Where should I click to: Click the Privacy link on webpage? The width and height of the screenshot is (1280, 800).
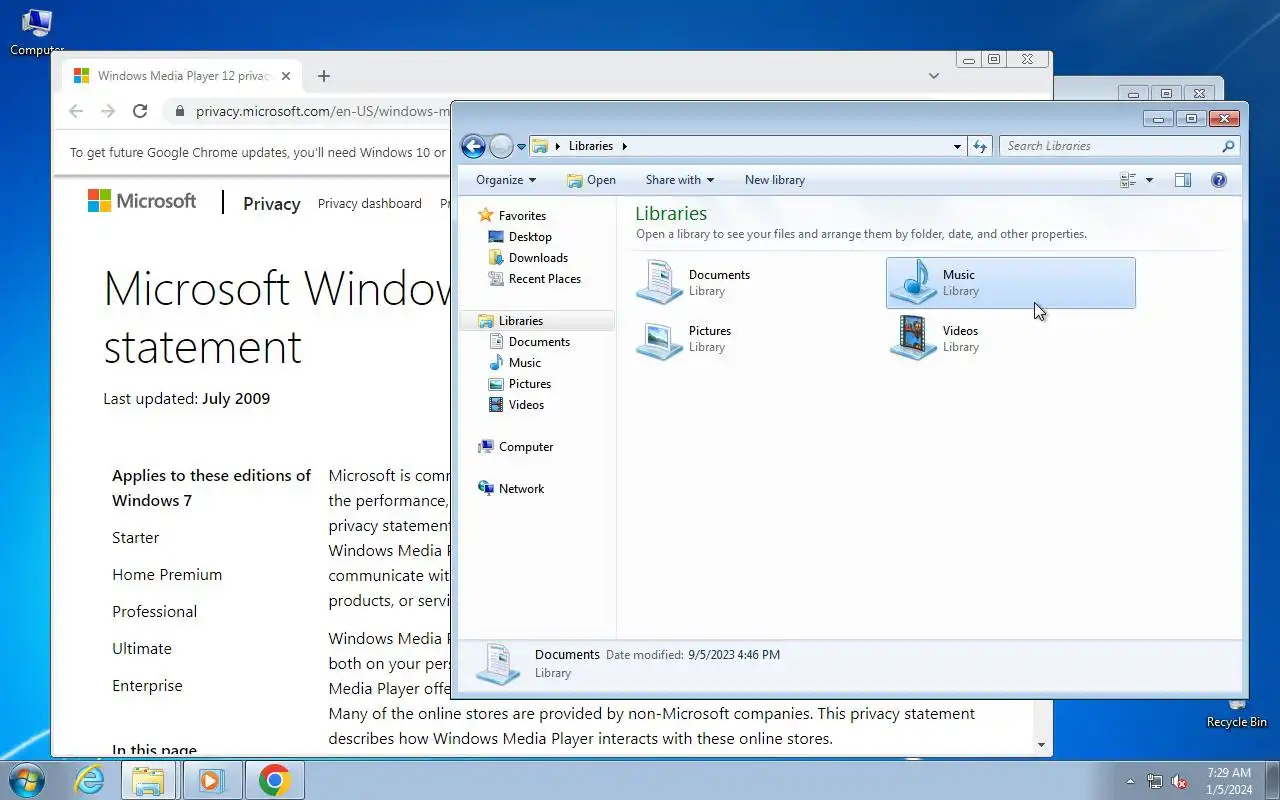point(272,203)
